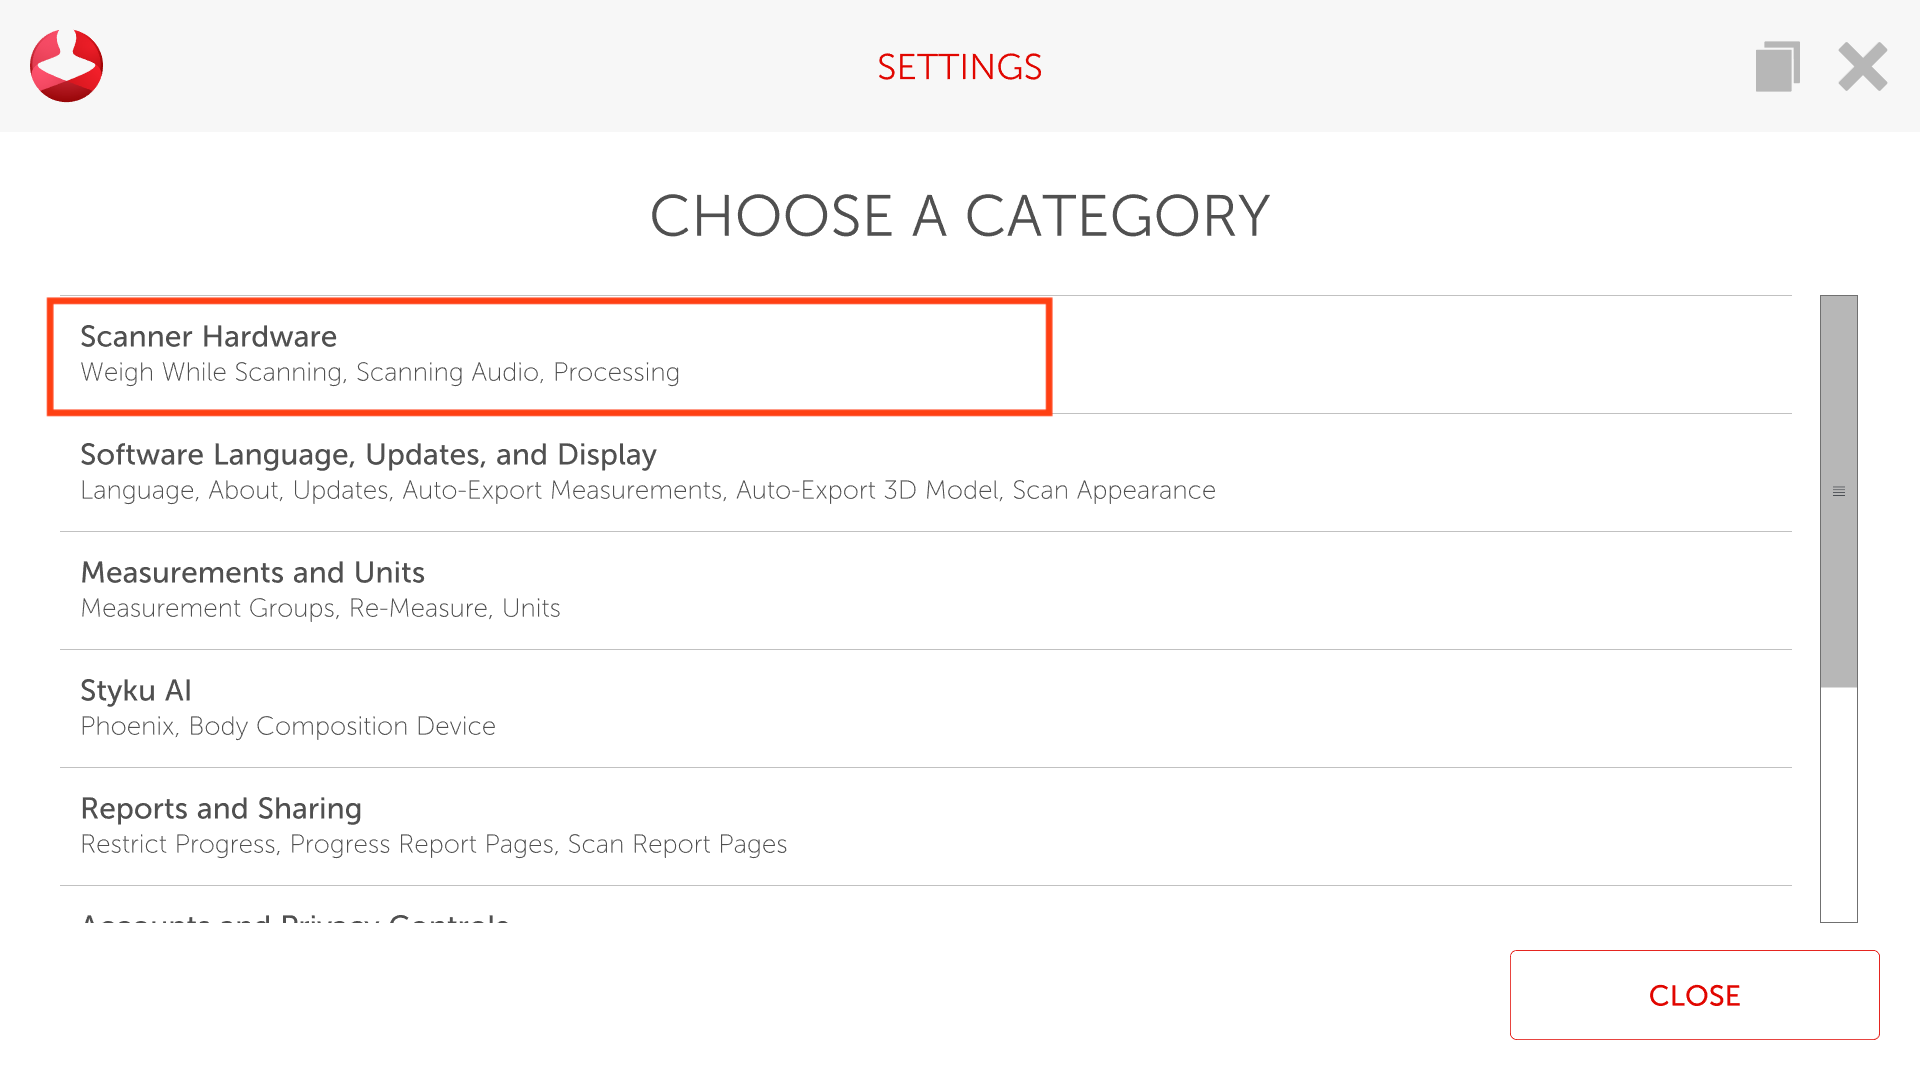The image size is (1920, 1080).
Task: Open Software Language, Updates, and Display
Action: [368, 455]
